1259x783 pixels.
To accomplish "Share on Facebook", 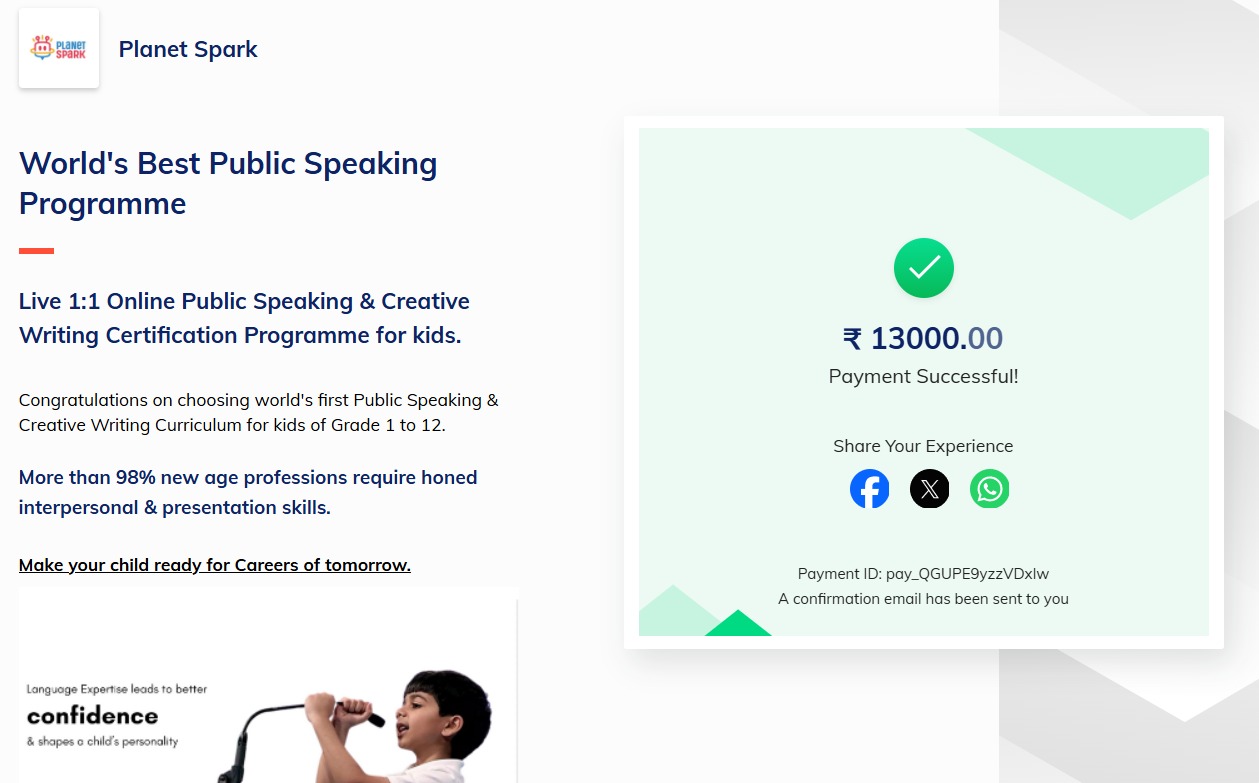I will tap(869, 489).
